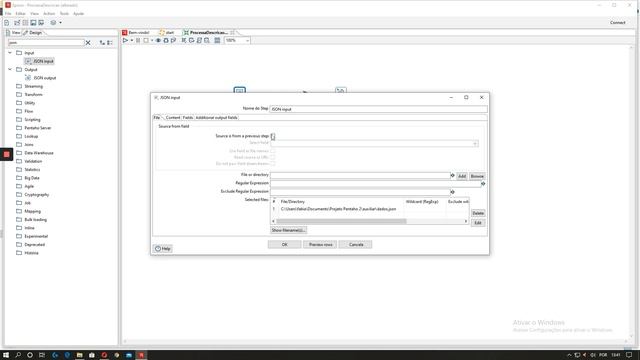This screenshot has height=360, width=640.
Task: Open the Action menu
Action: (49, 13)
